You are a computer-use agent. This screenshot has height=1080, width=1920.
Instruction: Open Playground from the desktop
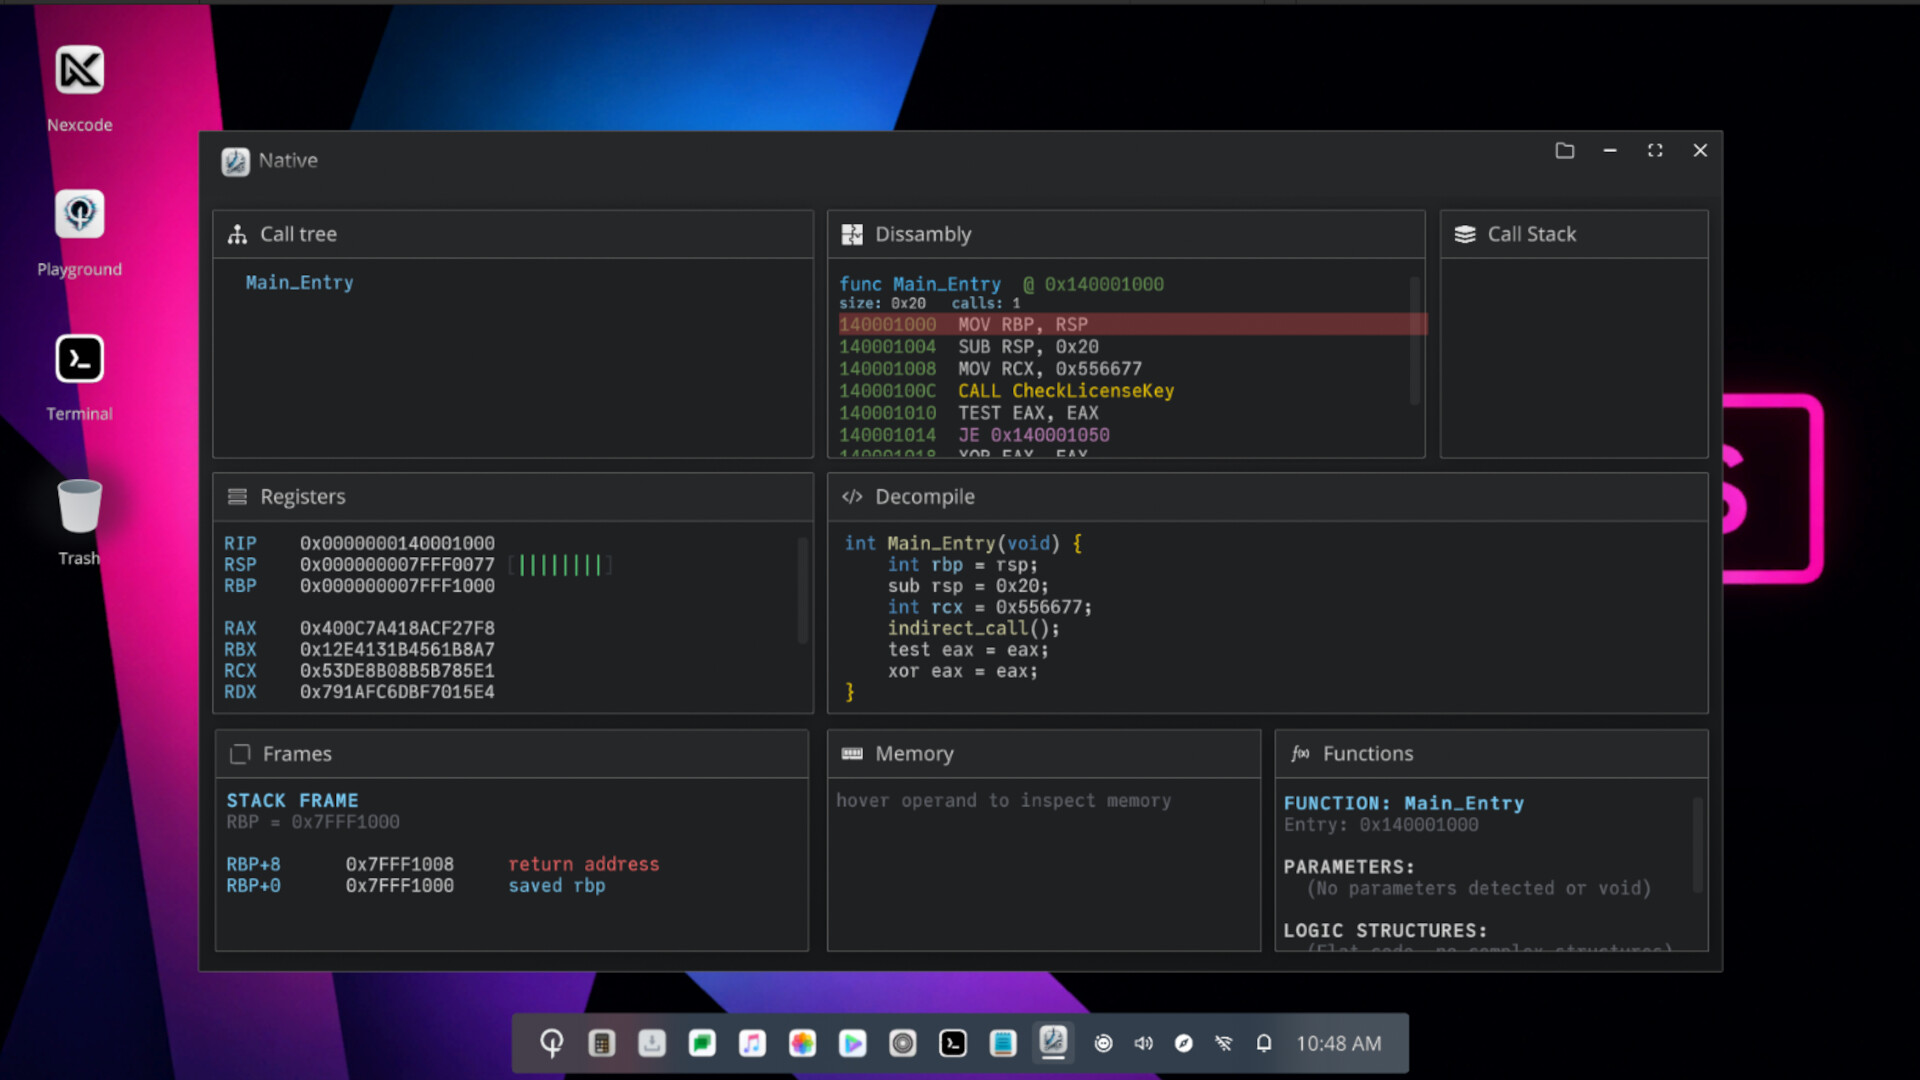point(80,214)
